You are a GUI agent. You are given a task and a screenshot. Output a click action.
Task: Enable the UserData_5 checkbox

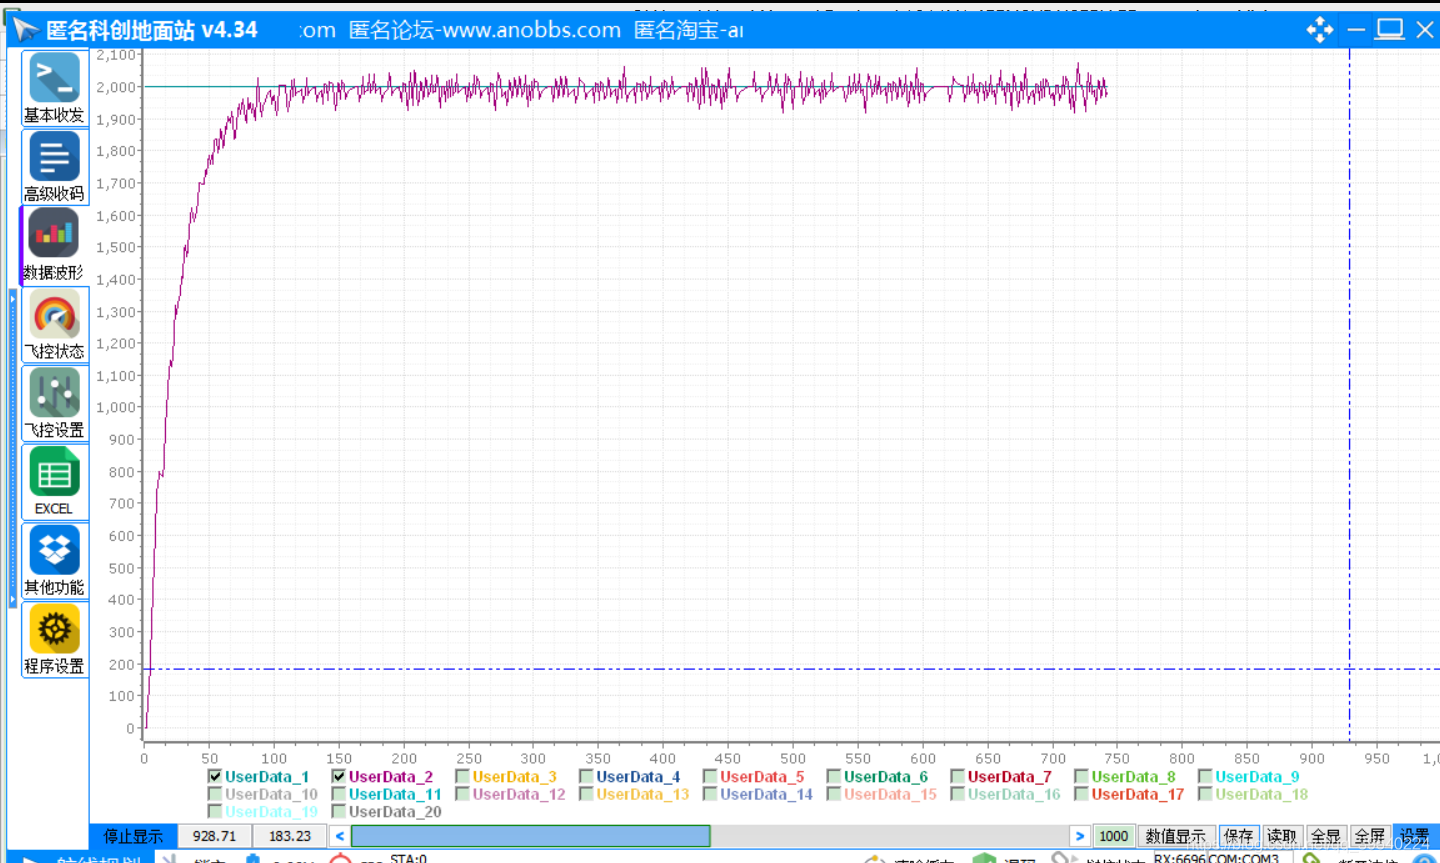710,776
